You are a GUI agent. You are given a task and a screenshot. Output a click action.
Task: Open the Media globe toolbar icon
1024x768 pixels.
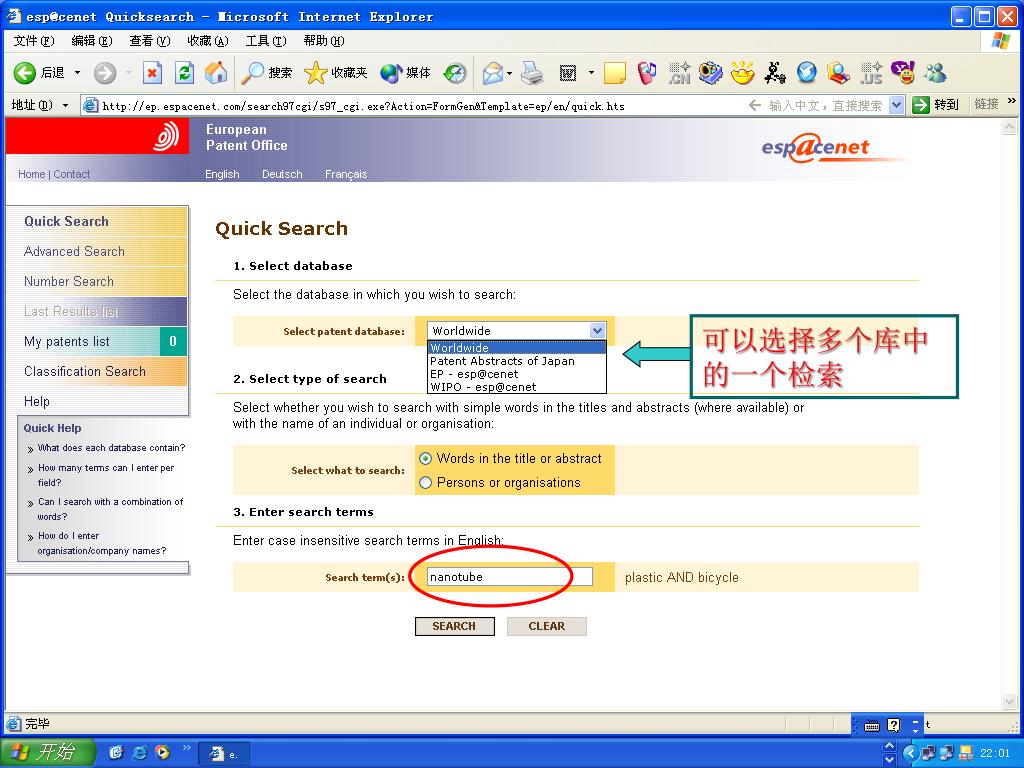(x=391, y=73)
